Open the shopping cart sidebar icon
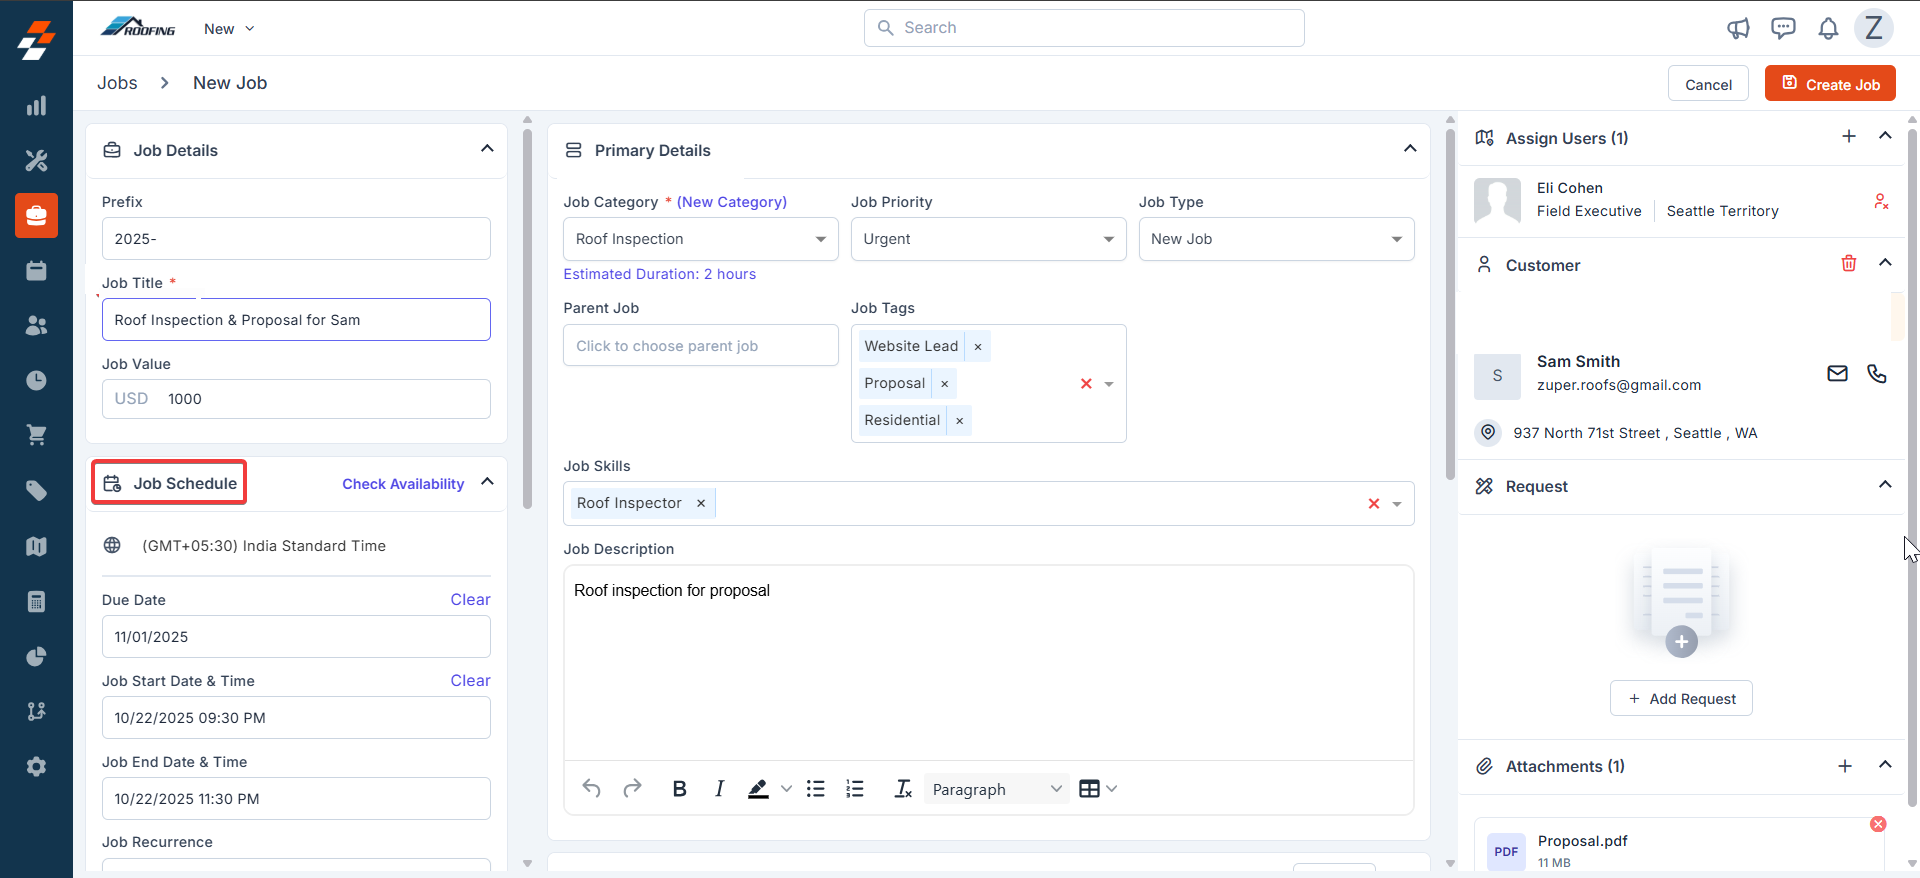This screenshot has width=1920, height=878. pyautogui.click(x=36, y=435)
